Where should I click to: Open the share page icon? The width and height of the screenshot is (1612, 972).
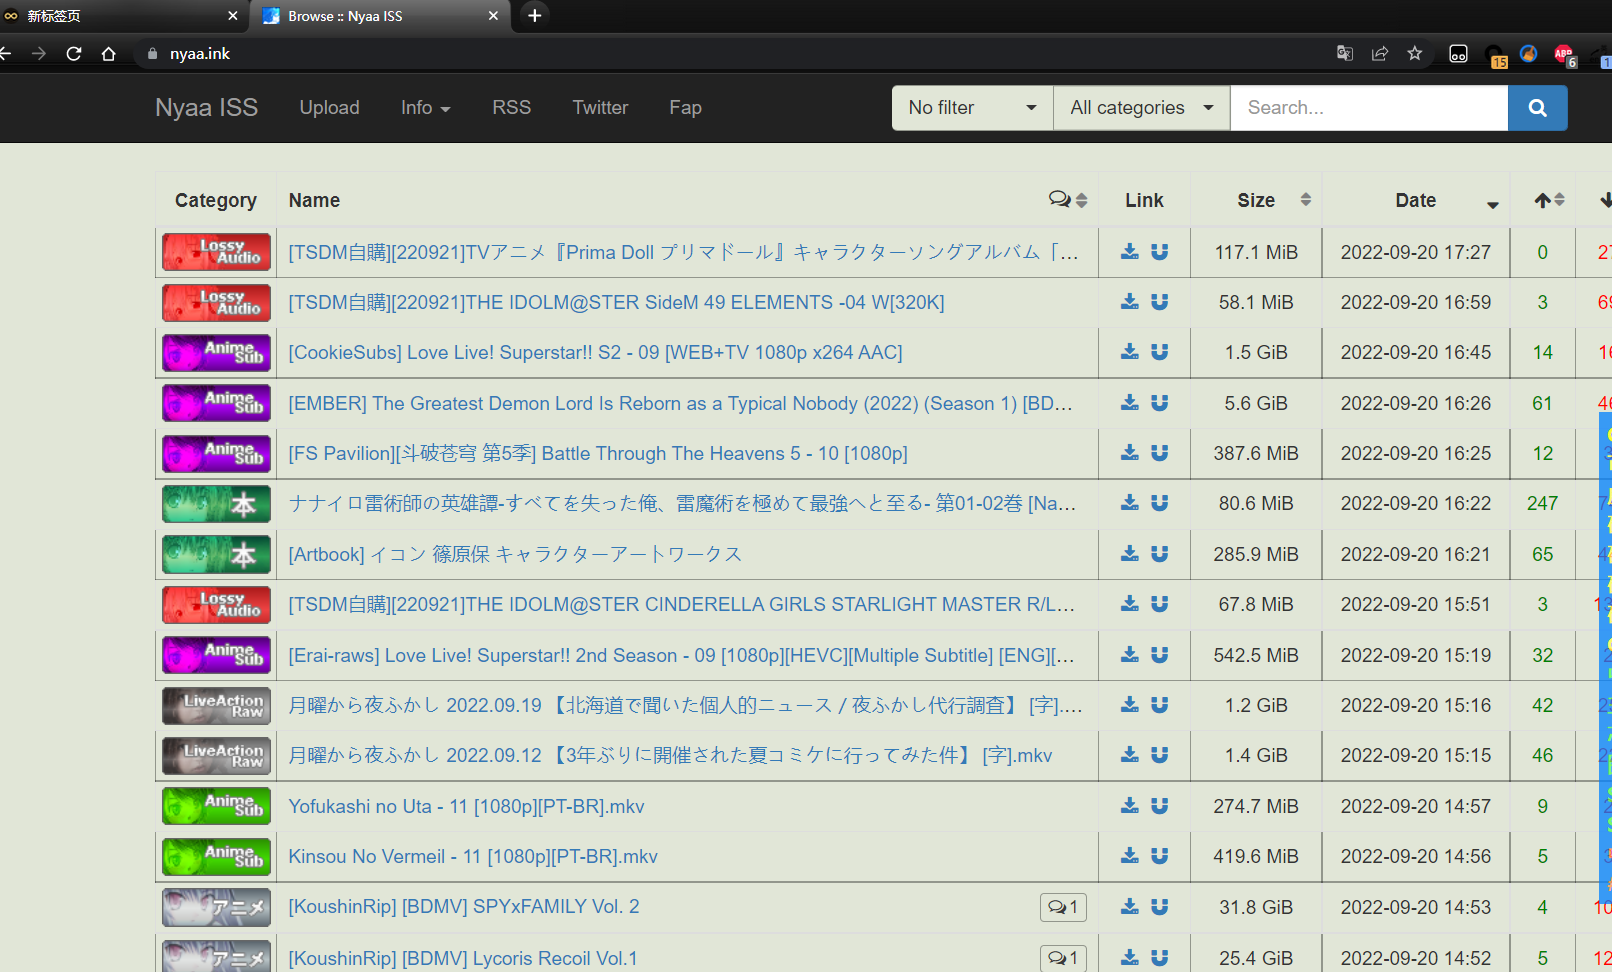pos(1380,54)
